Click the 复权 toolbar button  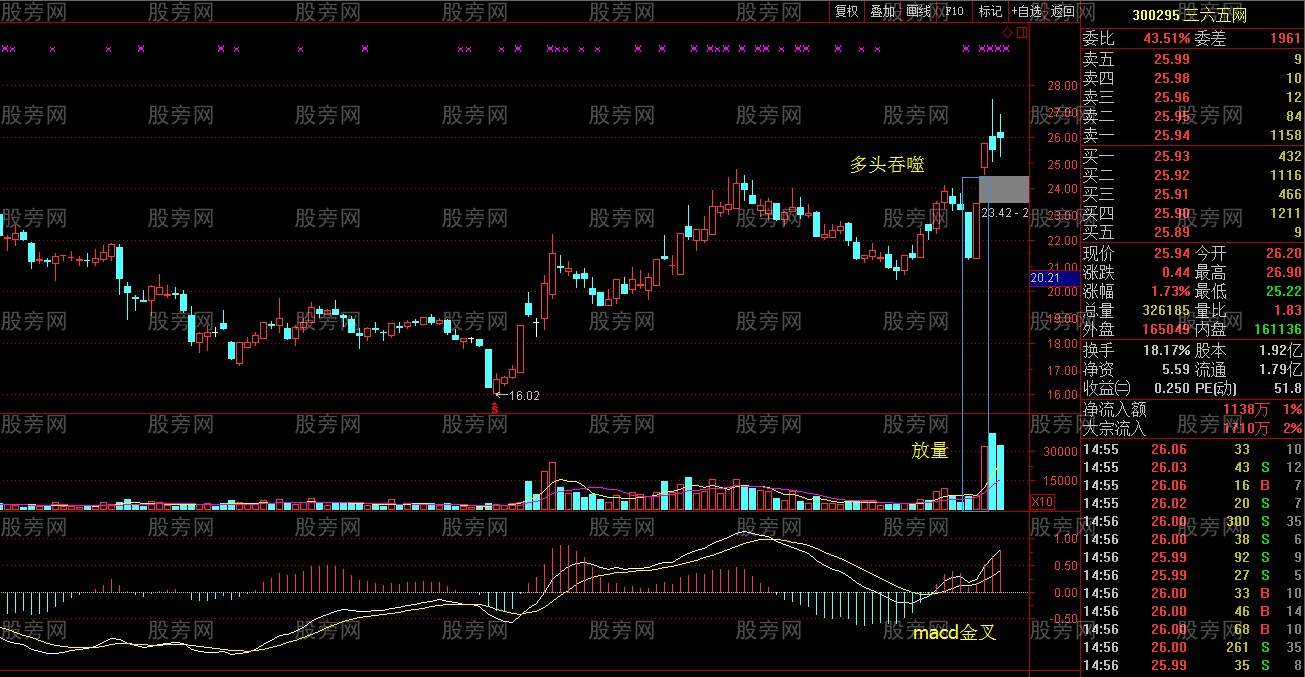846,11
